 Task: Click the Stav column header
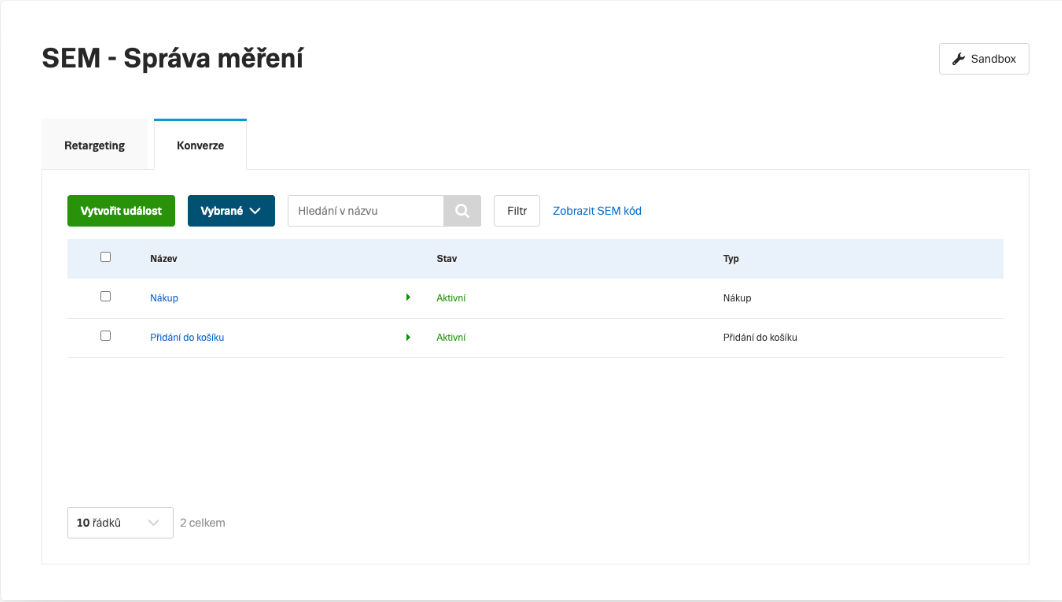click(x=447, y=259)
